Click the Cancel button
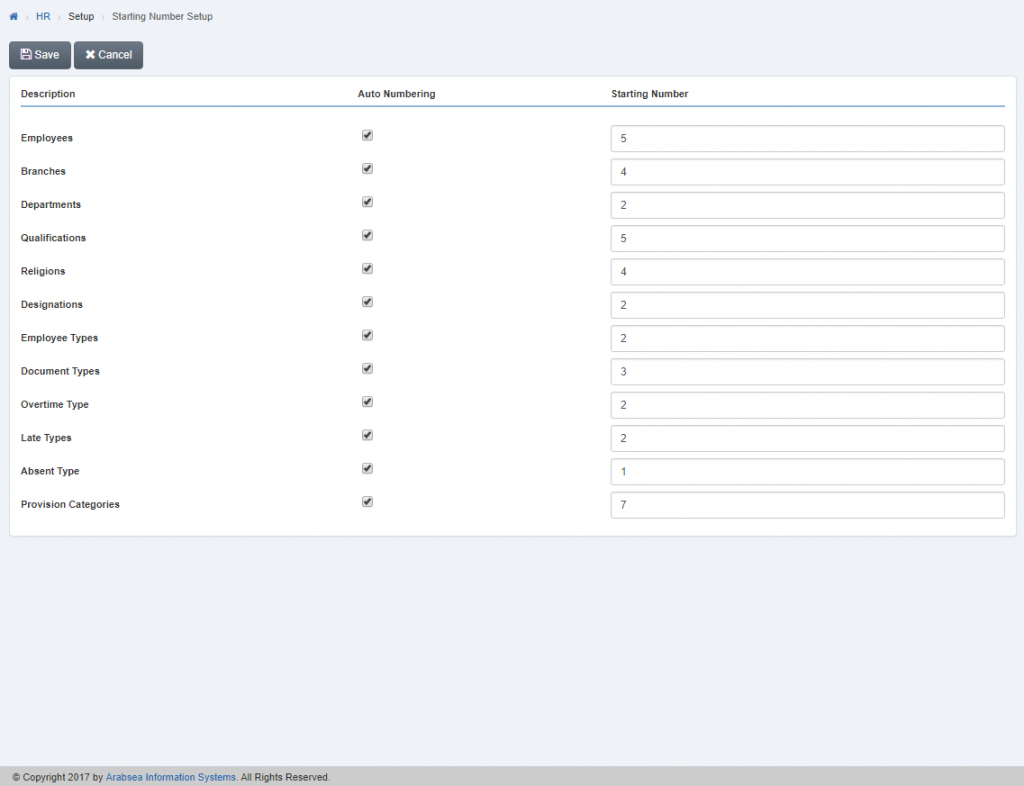The height and width of the screenshot is (786, 1024). [x=108, y=55]
